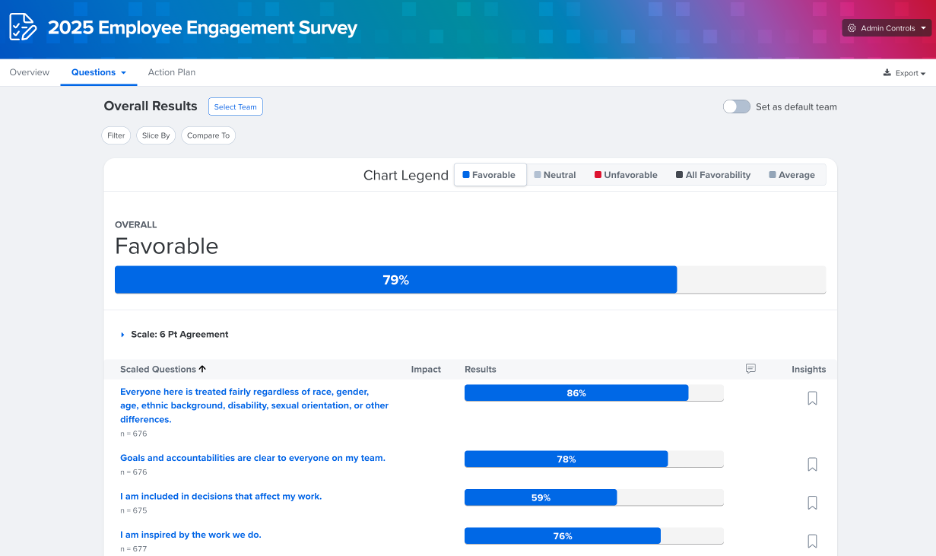Go to the Overview tab
This screenshot has height=556, width=936.
[x=30, y=72]
